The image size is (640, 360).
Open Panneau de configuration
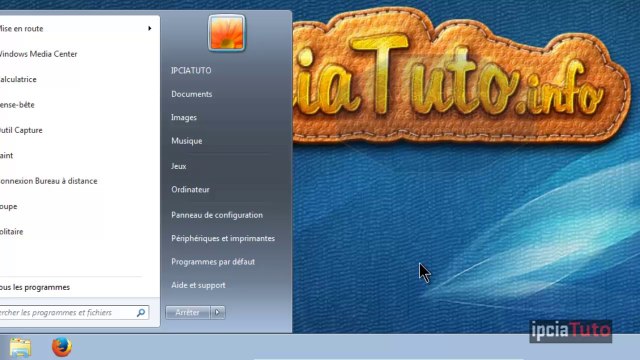point(217,215)
